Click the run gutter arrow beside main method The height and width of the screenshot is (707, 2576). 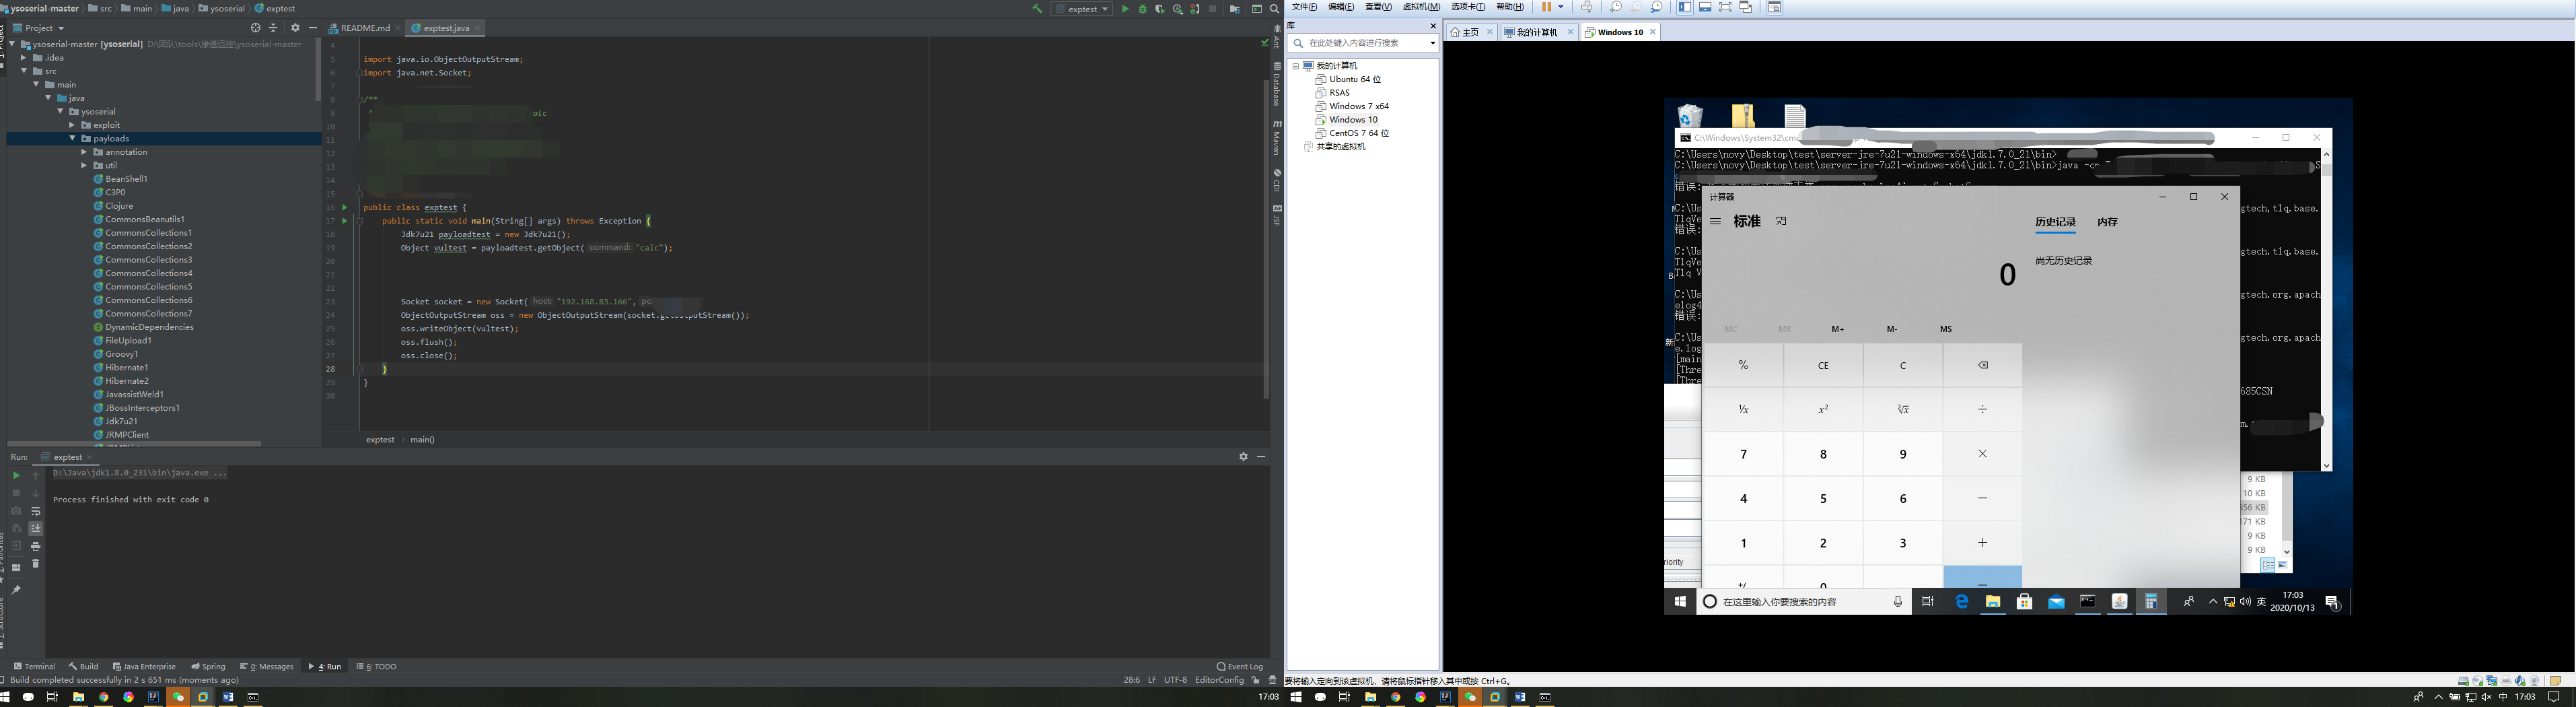pos(345,221)
